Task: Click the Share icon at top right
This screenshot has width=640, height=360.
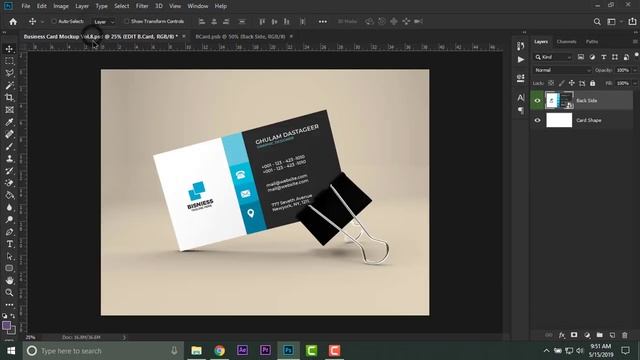Action: 632,22
